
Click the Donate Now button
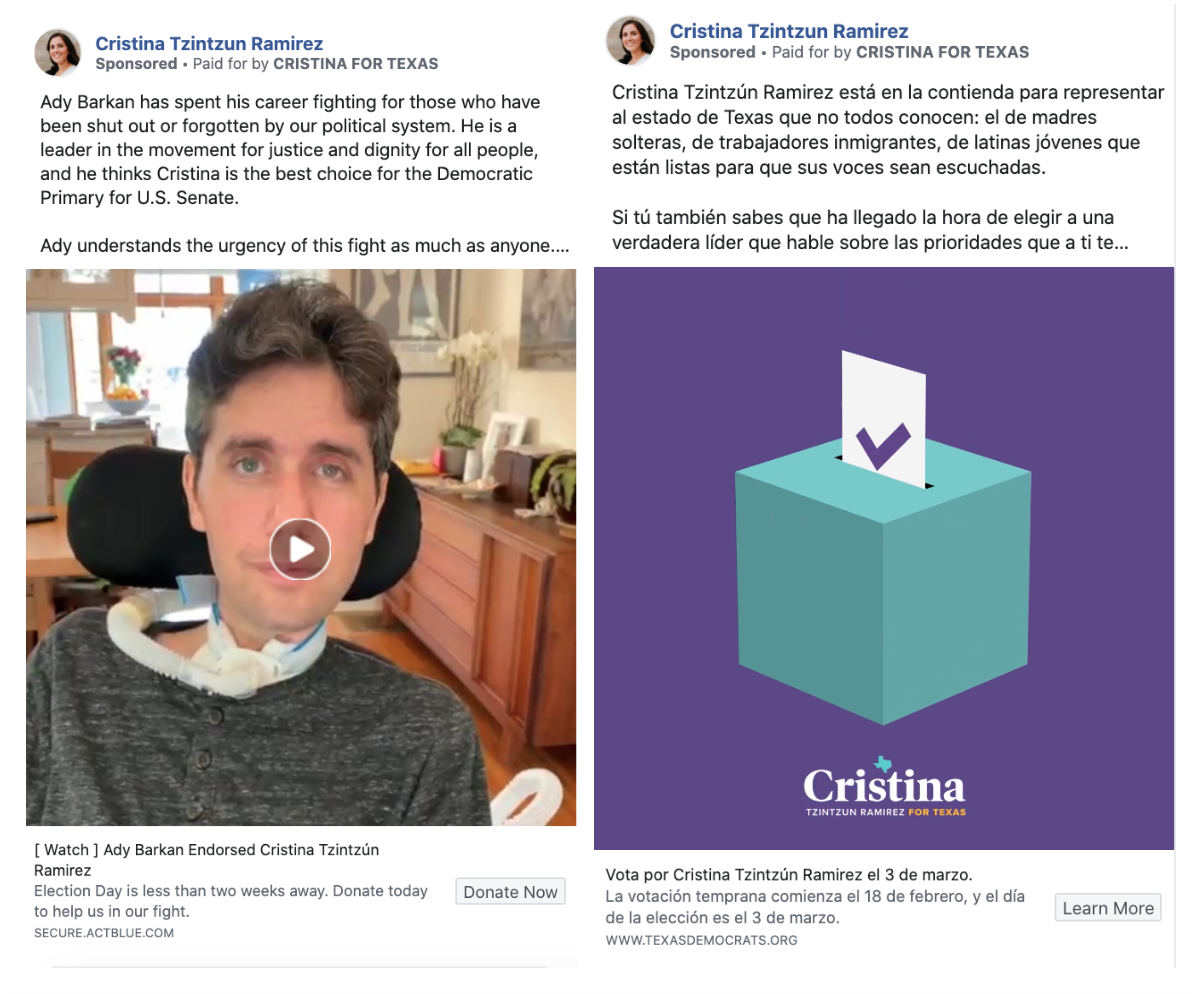coord(510,891)
